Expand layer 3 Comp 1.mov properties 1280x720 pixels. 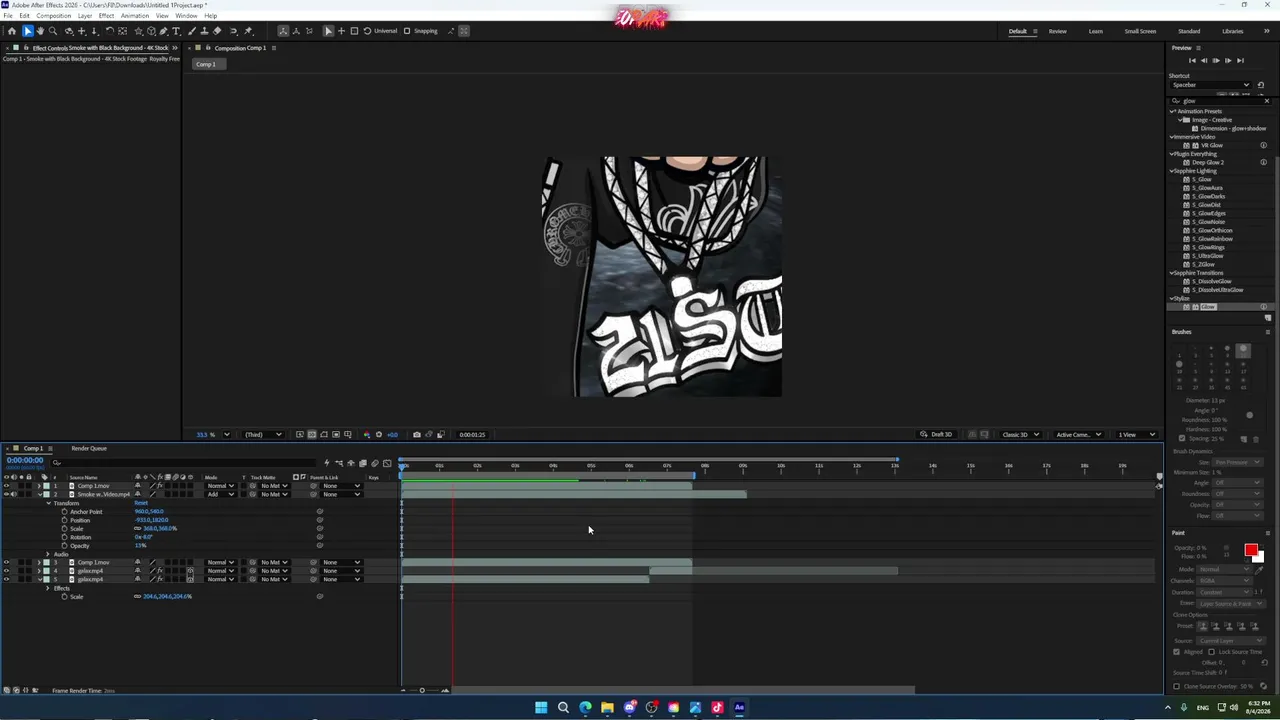[x=39, y=562]
